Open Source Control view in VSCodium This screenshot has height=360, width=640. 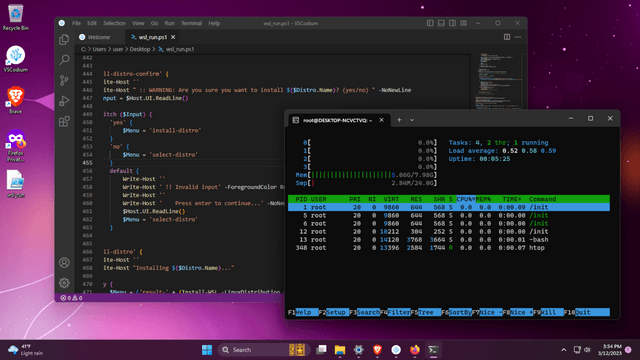(64, 80)
